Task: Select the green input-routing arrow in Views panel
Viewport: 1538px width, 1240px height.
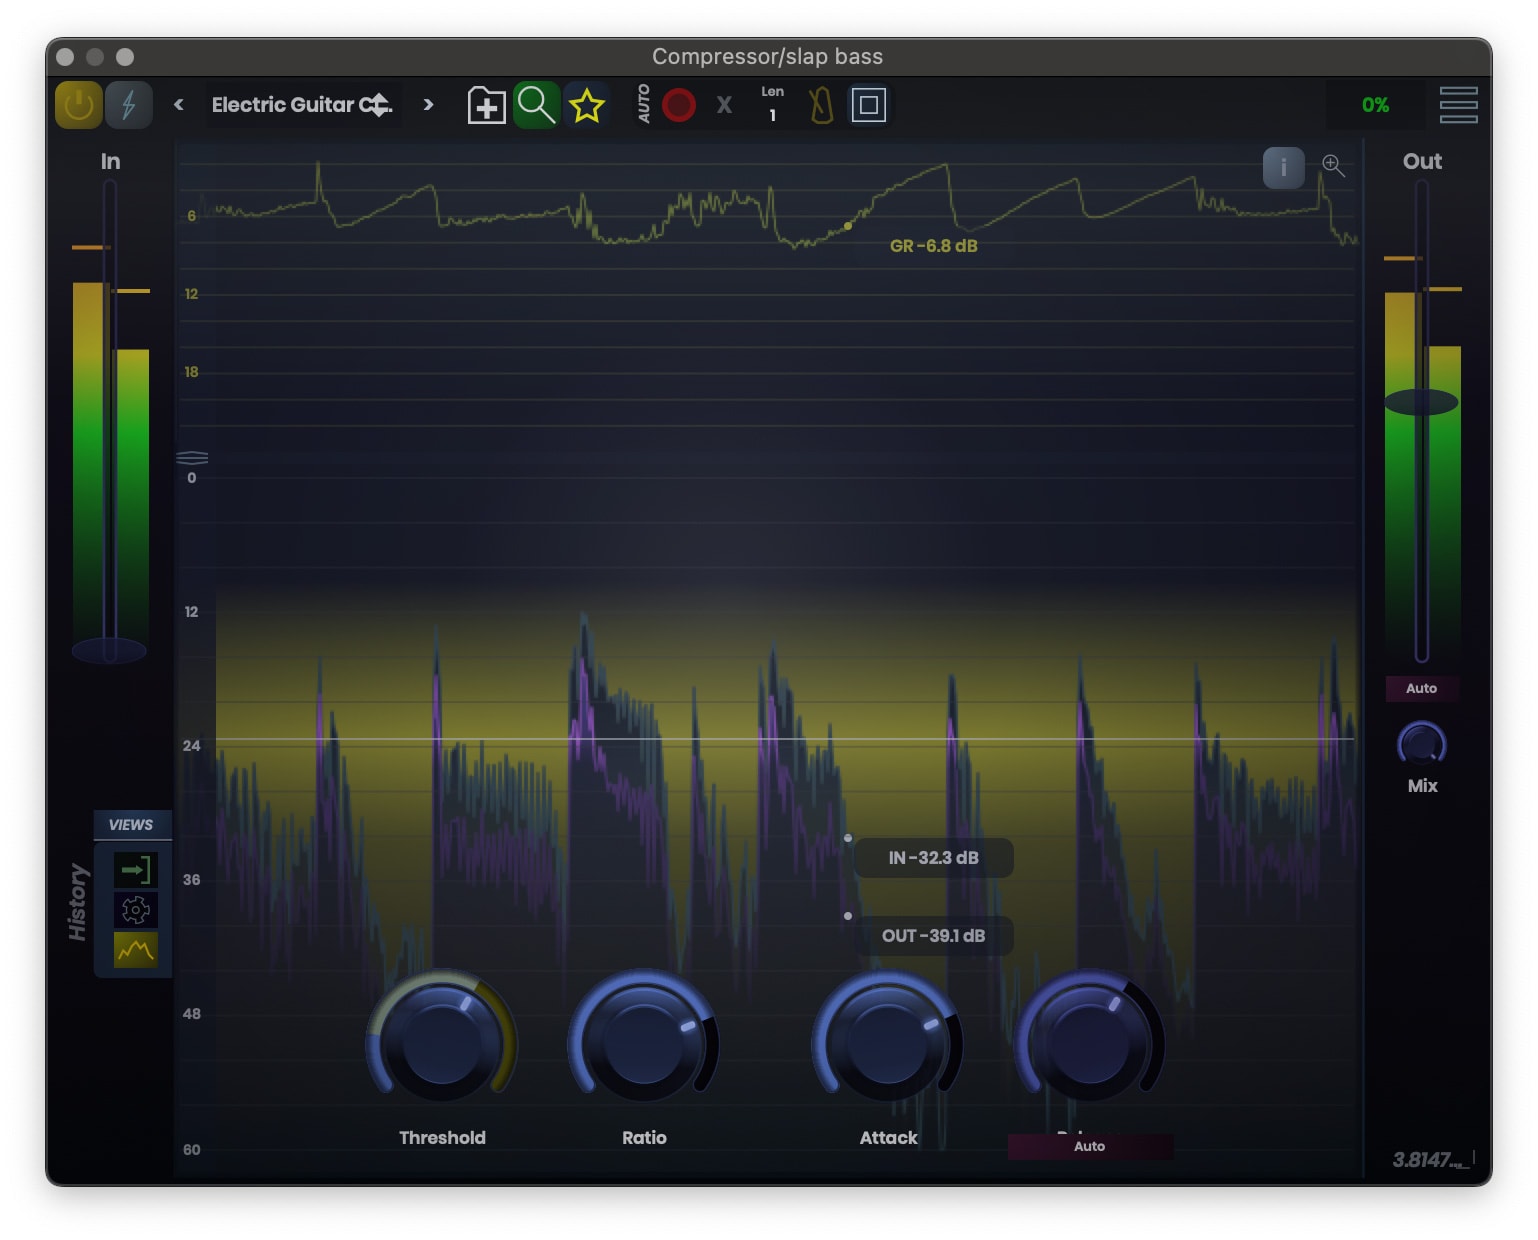Action: tap(135, 870)
